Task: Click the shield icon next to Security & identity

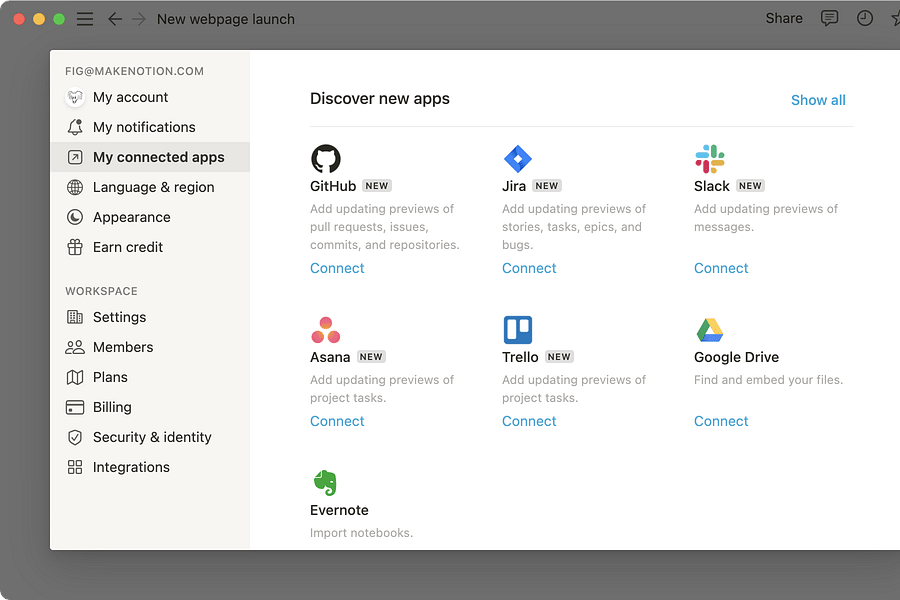Action: click(x=76, y=437)
